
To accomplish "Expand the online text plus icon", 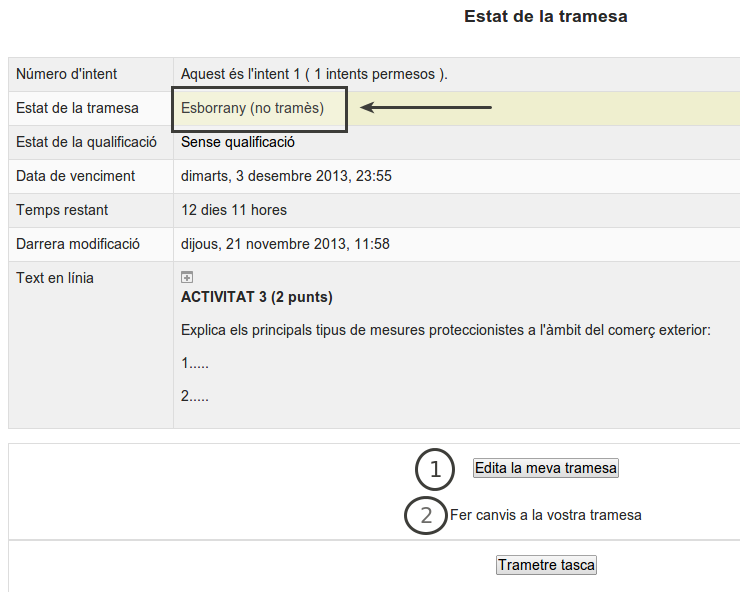I will (x=187, y=277).
